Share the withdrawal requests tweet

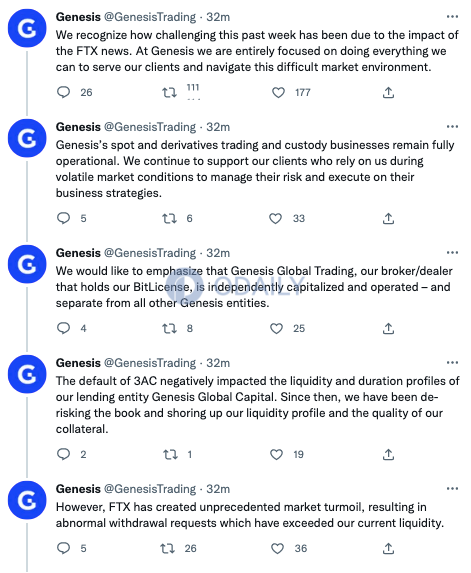coord(388,548)
